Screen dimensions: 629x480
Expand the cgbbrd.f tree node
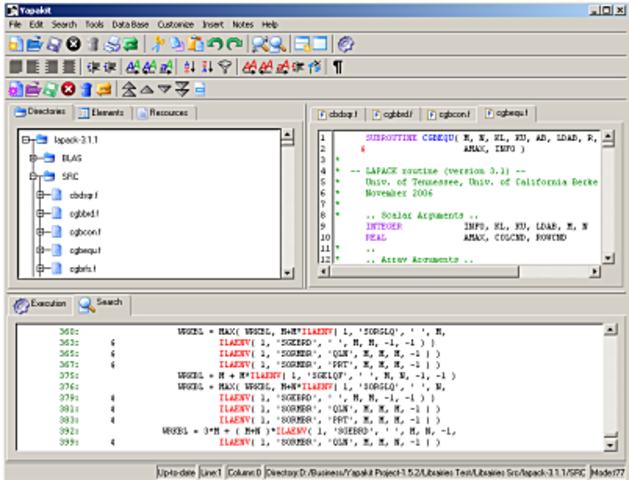tap(40, 213)
